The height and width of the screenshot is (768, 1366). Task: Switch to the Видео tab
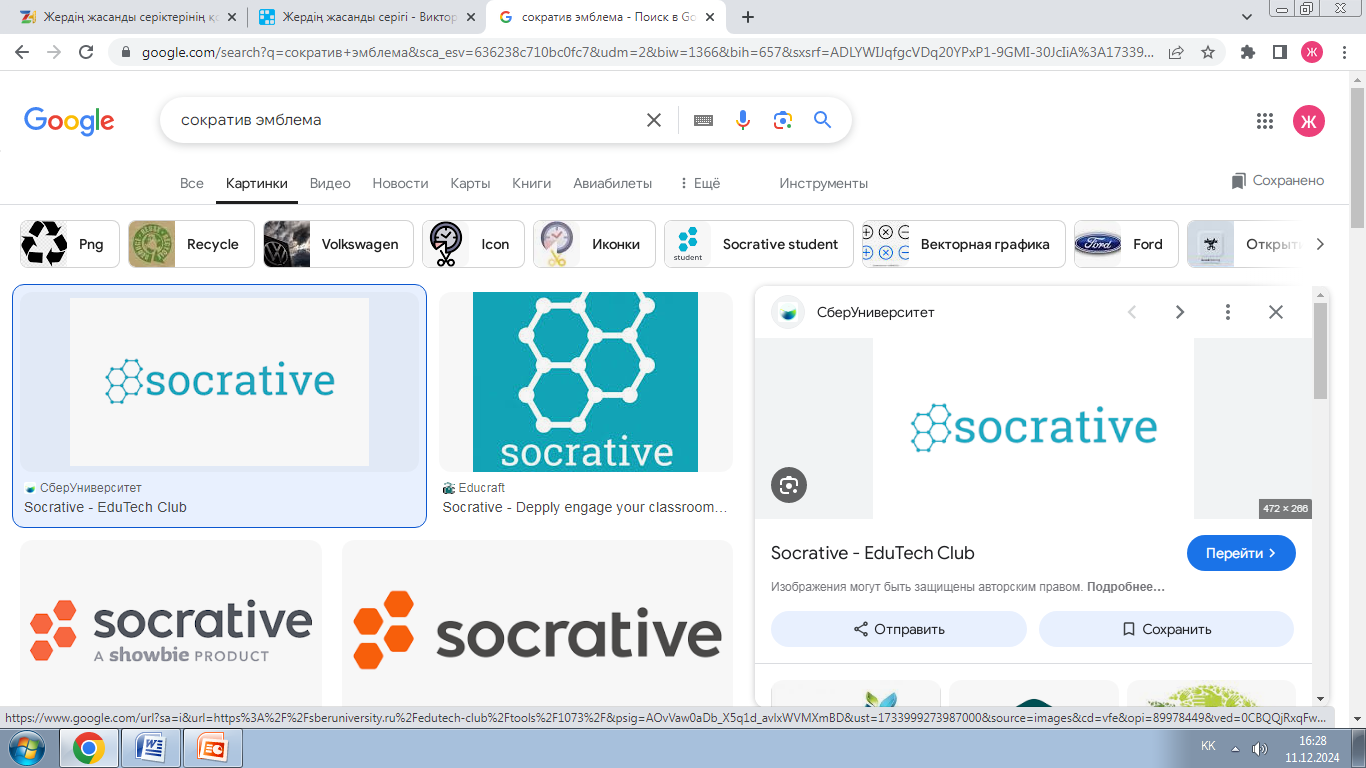[330, 183]
